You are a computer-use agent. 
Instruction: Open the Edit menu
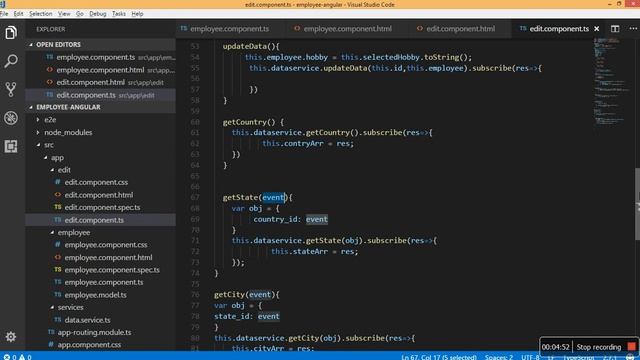click(x=18, y=14)
